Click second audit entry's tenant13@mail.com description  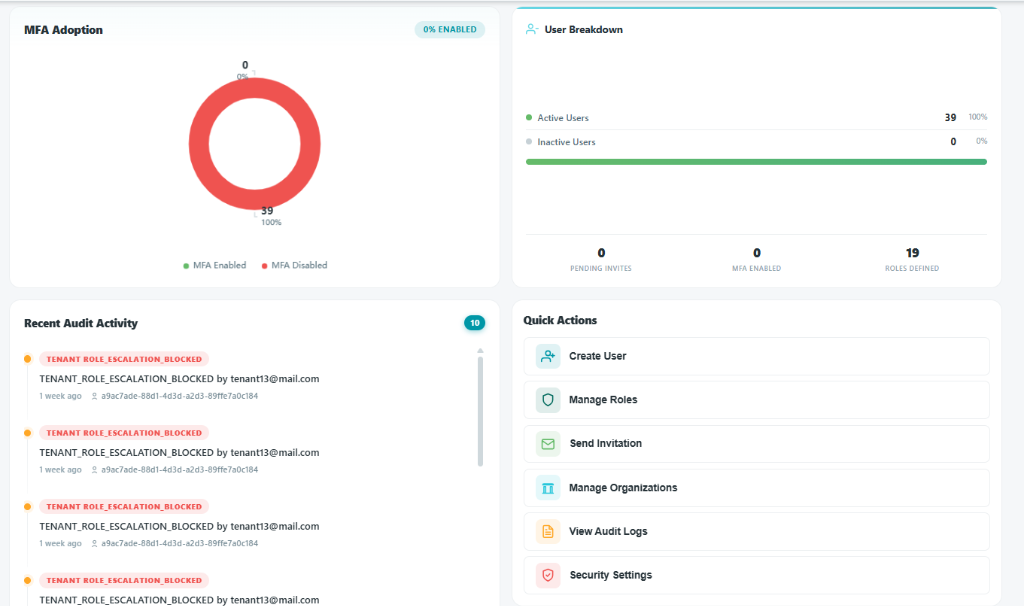click(179, 453)
